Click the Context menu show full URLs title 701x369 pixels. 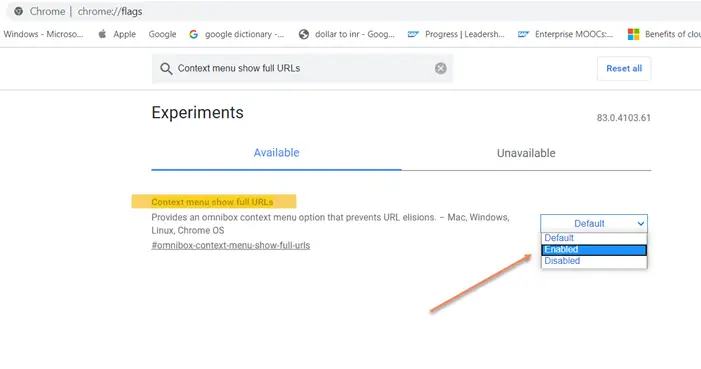click(212, 202)
